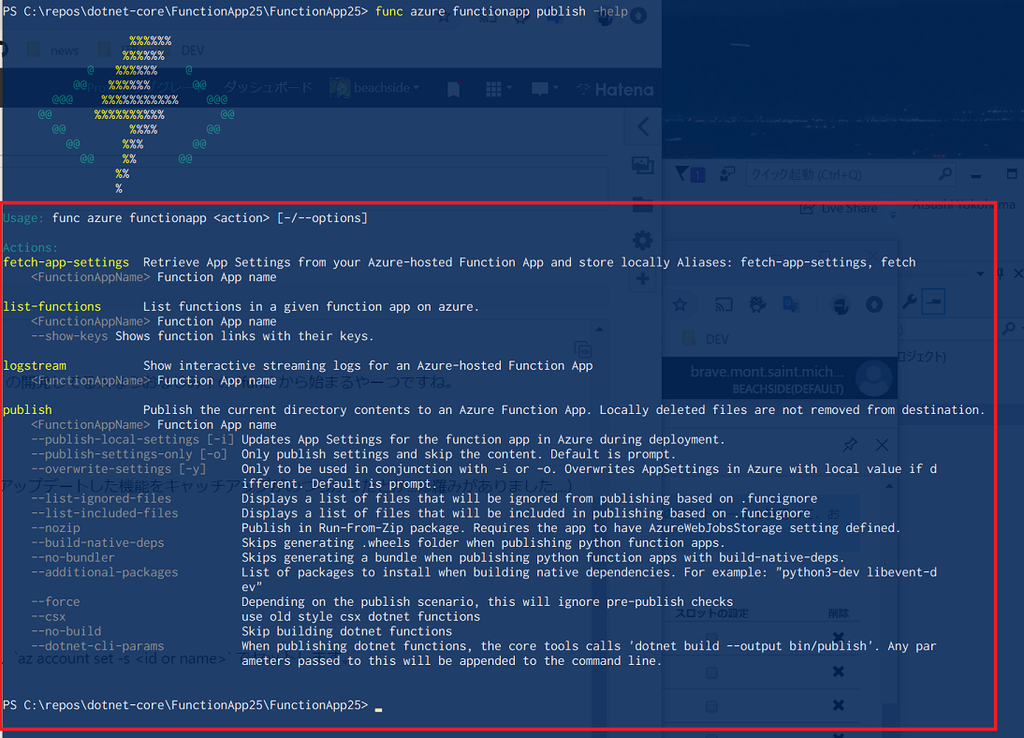Click Live Share button in Visual Studio
This screenshot has width=1024, height=738.
point(839,208)
